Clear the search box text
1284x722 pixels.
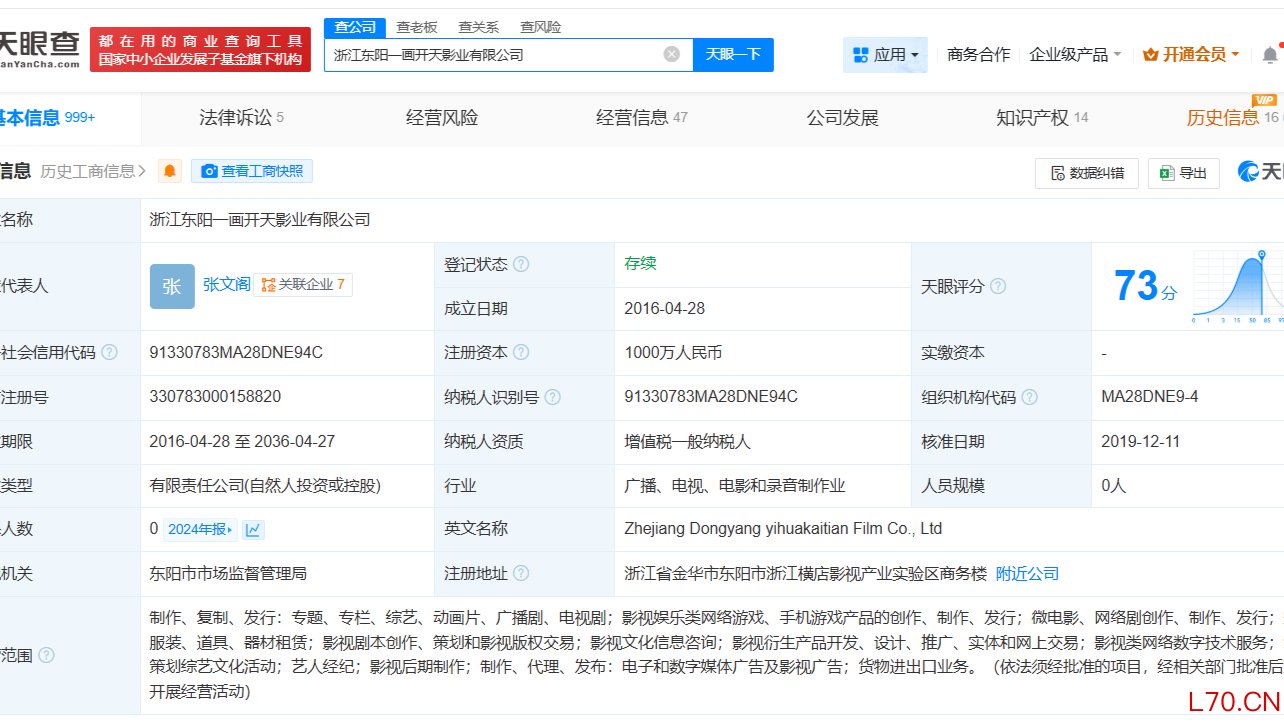[x=672, y=54]
